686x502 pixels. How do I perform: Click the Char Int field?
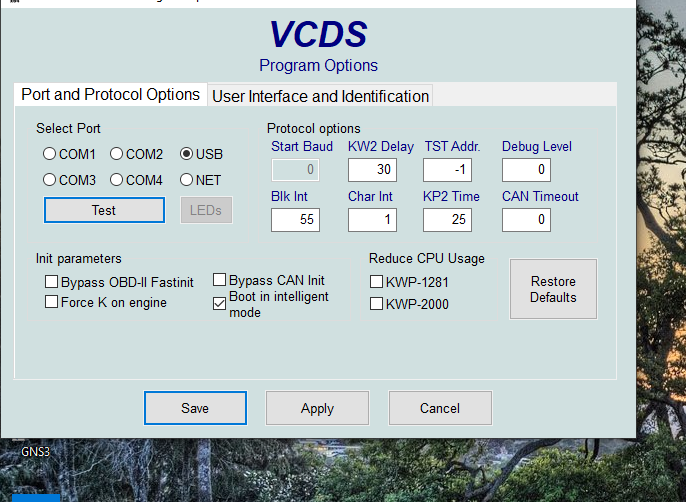point(372,220)
